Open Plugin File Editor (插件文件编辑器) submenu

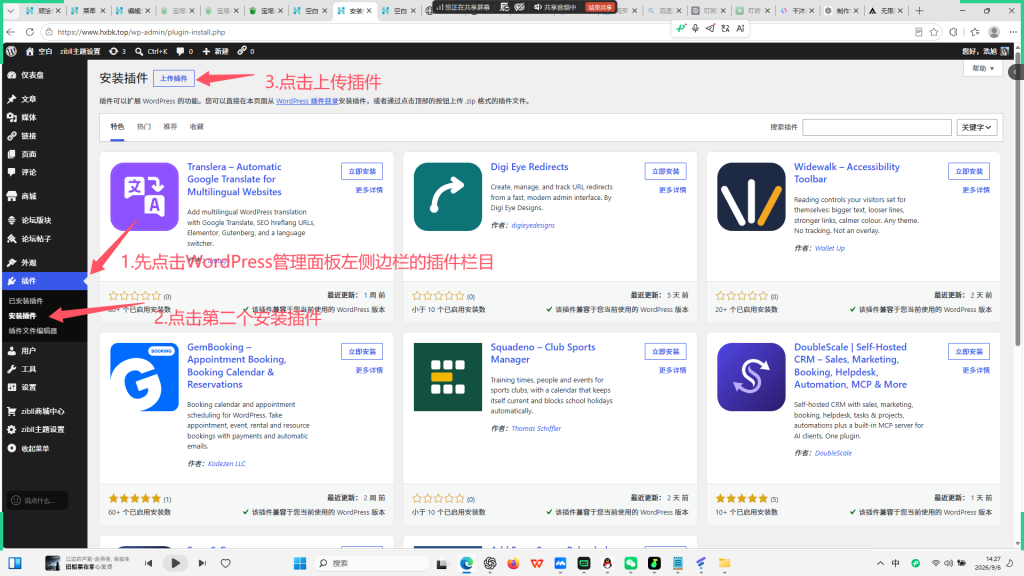(x=33, y=331)
